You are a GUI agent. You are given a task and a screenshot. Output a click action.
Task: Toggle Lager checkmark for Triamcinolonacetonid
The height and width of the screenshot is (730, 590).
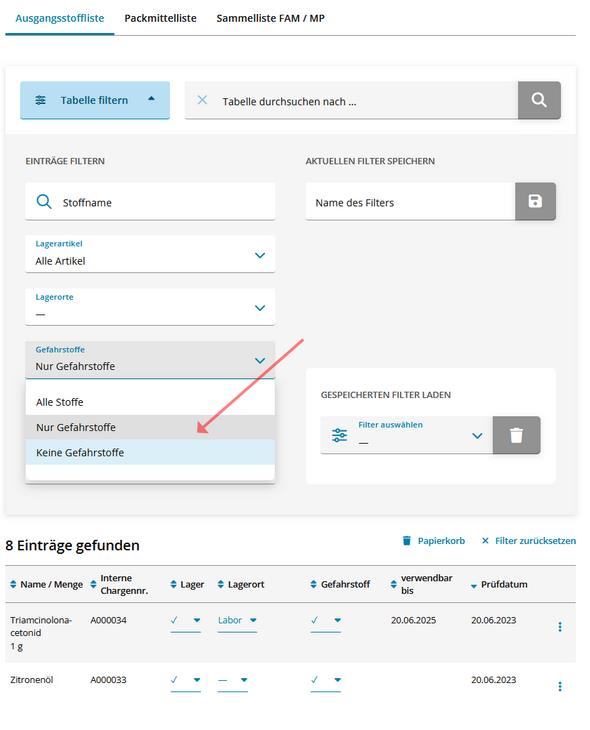tap(185, 621)
